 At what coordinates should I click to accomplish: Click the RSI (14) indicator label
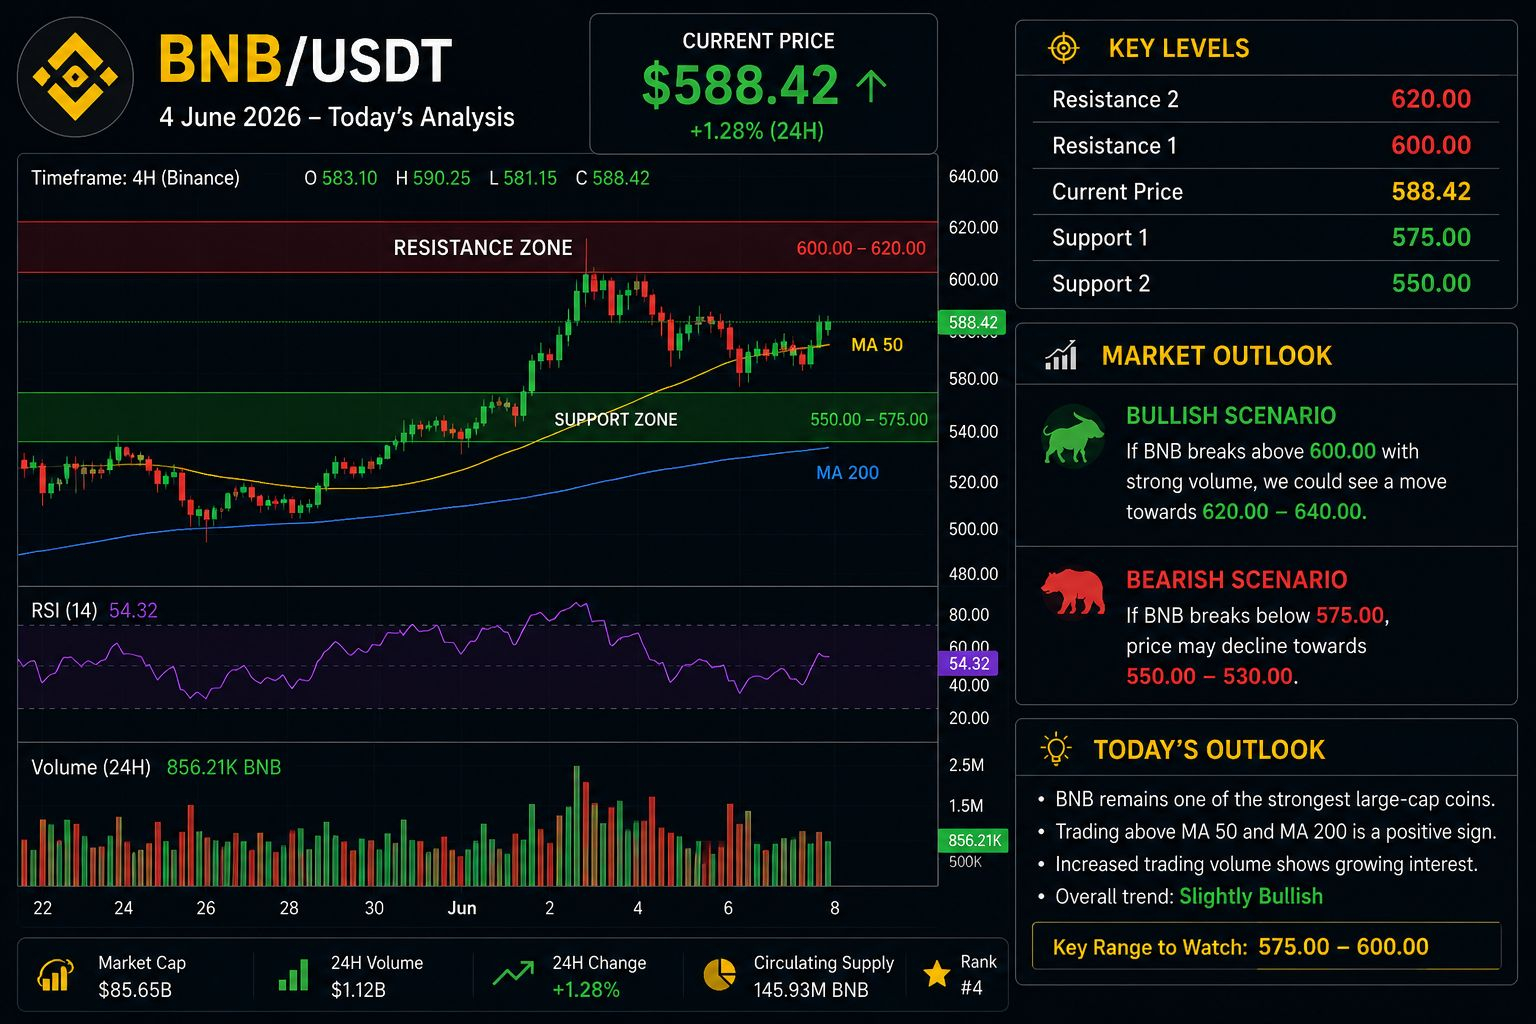tap(64, 610)
